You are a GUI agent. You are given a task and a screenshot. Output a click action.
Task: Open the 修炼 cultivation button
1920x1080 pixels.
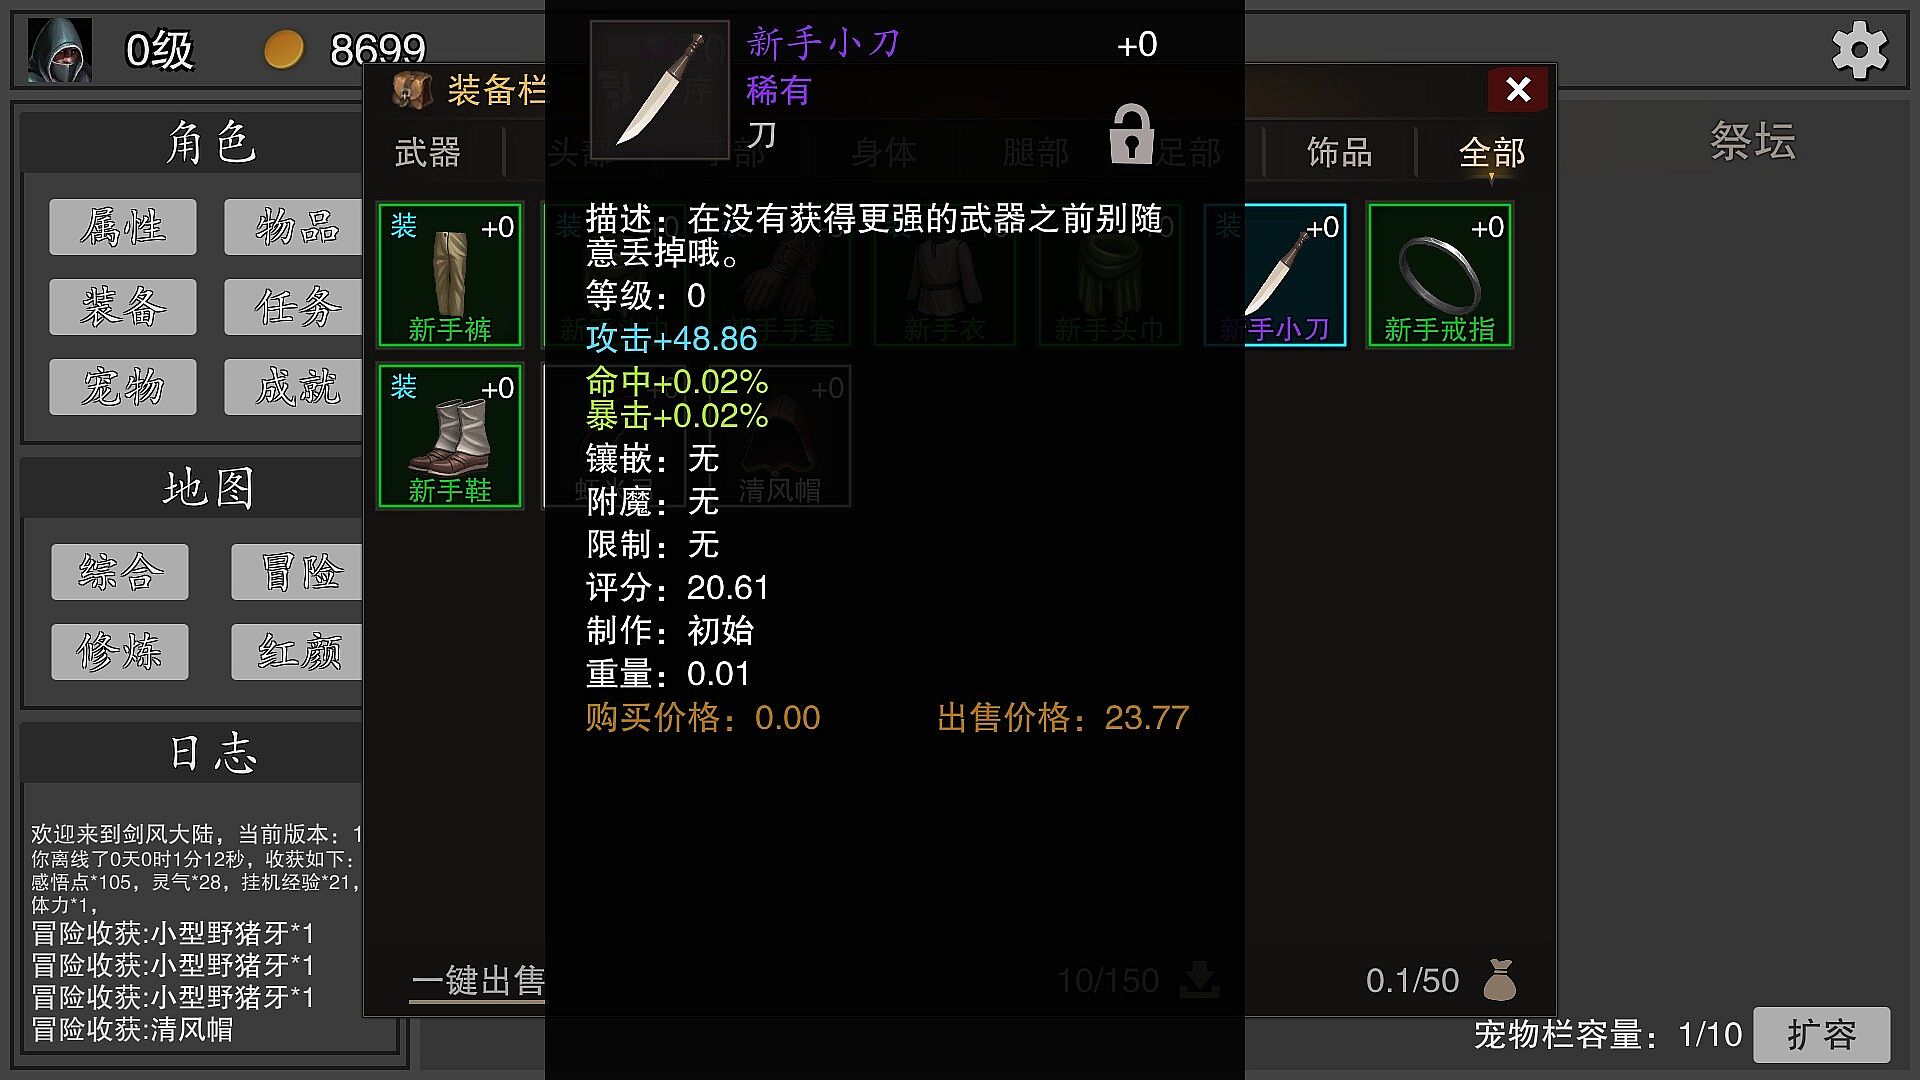tap(120, 652)
